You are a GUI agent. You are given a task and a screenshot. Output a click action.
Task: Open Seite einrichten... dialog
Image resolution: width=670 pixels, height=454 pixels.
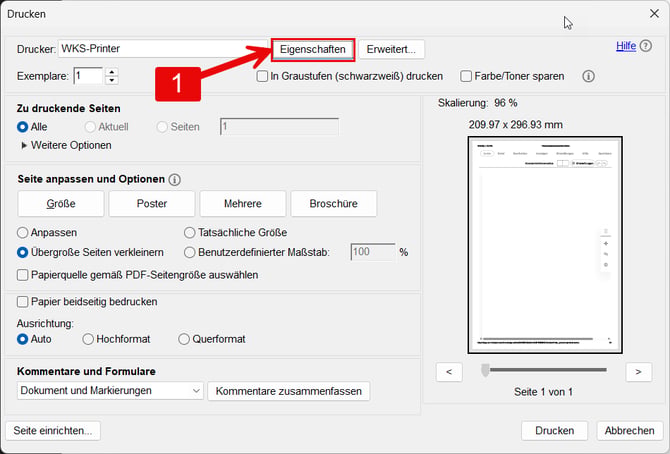click(53, 430)
